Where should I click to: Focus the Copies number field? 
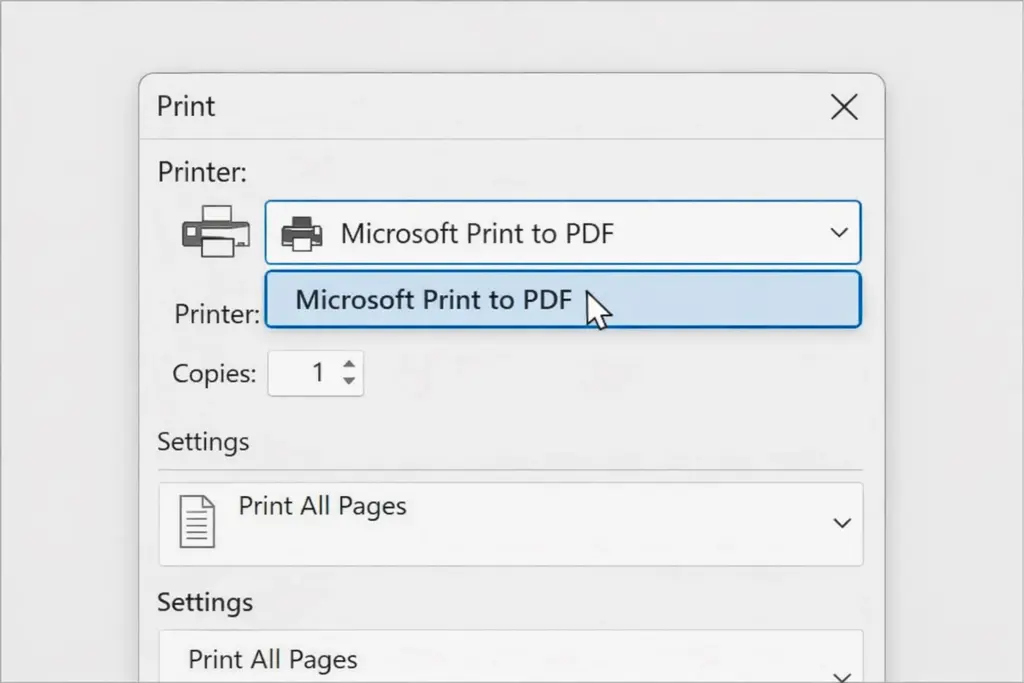pos(315,373)
